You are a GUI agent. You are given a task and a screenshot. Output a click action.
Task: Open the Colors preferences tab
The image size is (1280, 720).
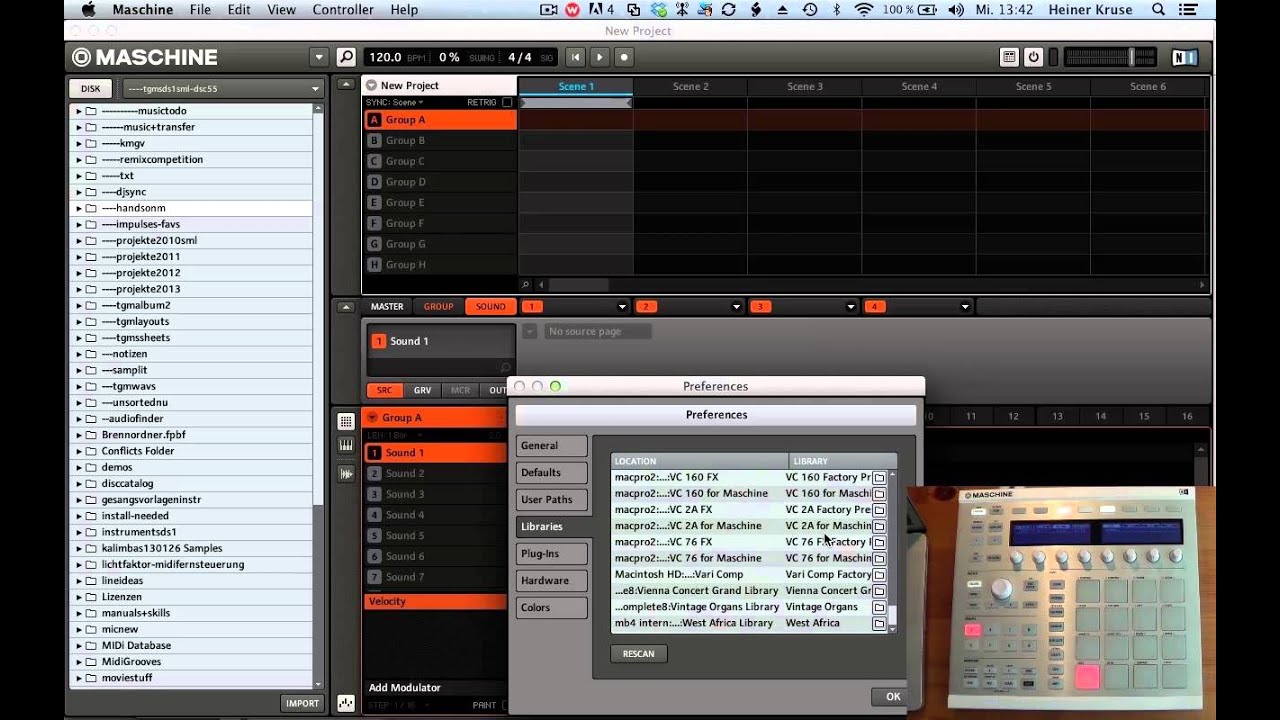pos(551,608)
